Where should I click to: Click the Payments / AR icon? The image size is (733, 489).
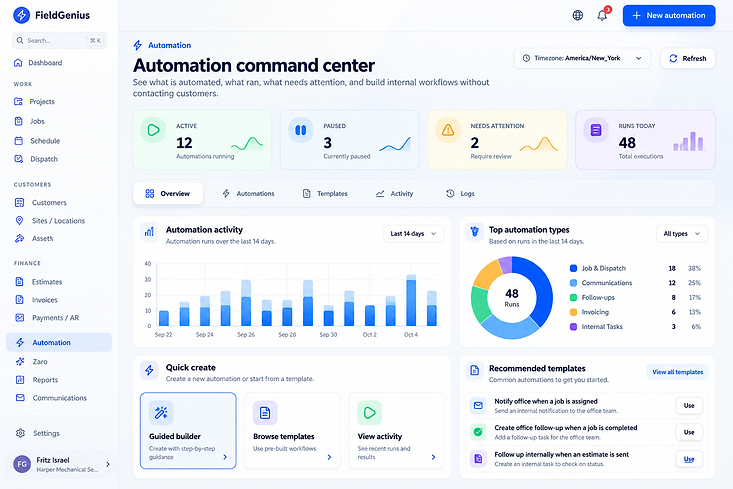coord(19,317)
